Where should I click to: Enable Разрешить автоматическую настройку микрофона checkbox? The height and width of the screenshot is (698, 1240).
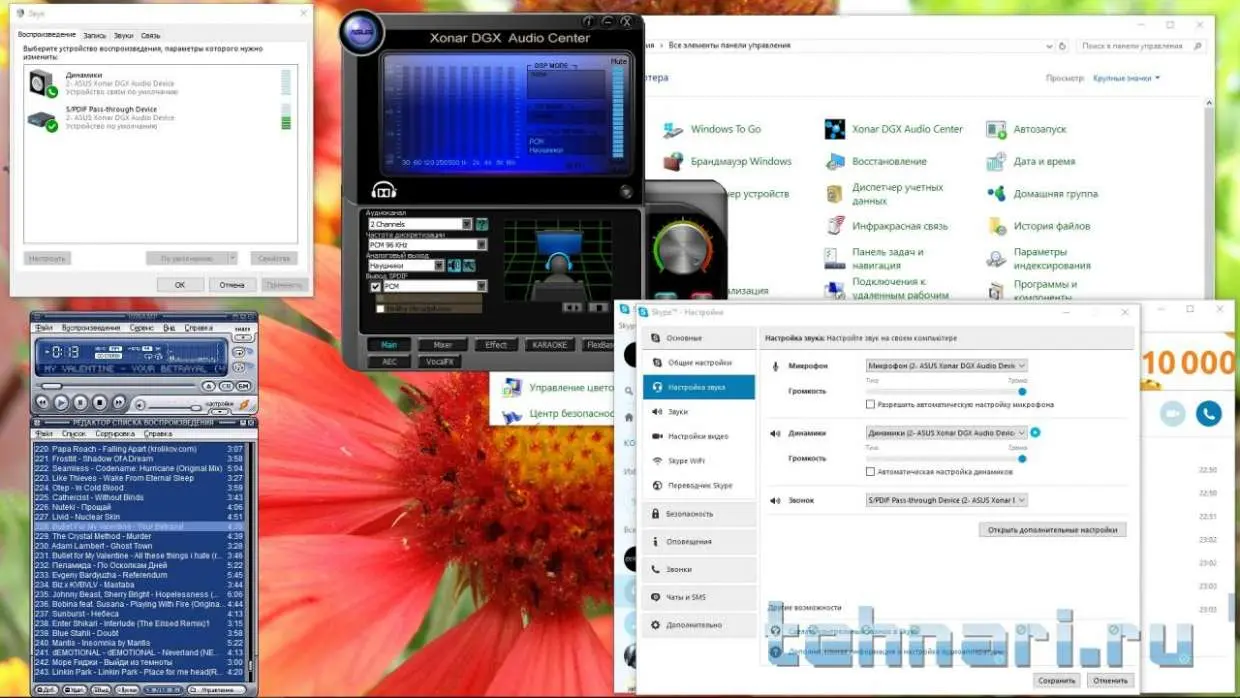pyautogui.click(x=870, y=405)
